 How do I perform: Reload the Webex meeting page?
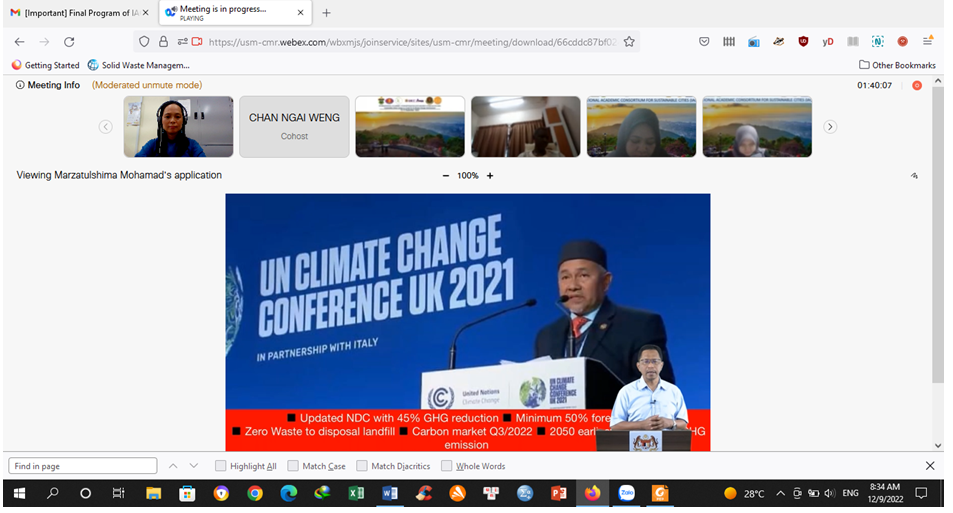[x=69, y=42]
